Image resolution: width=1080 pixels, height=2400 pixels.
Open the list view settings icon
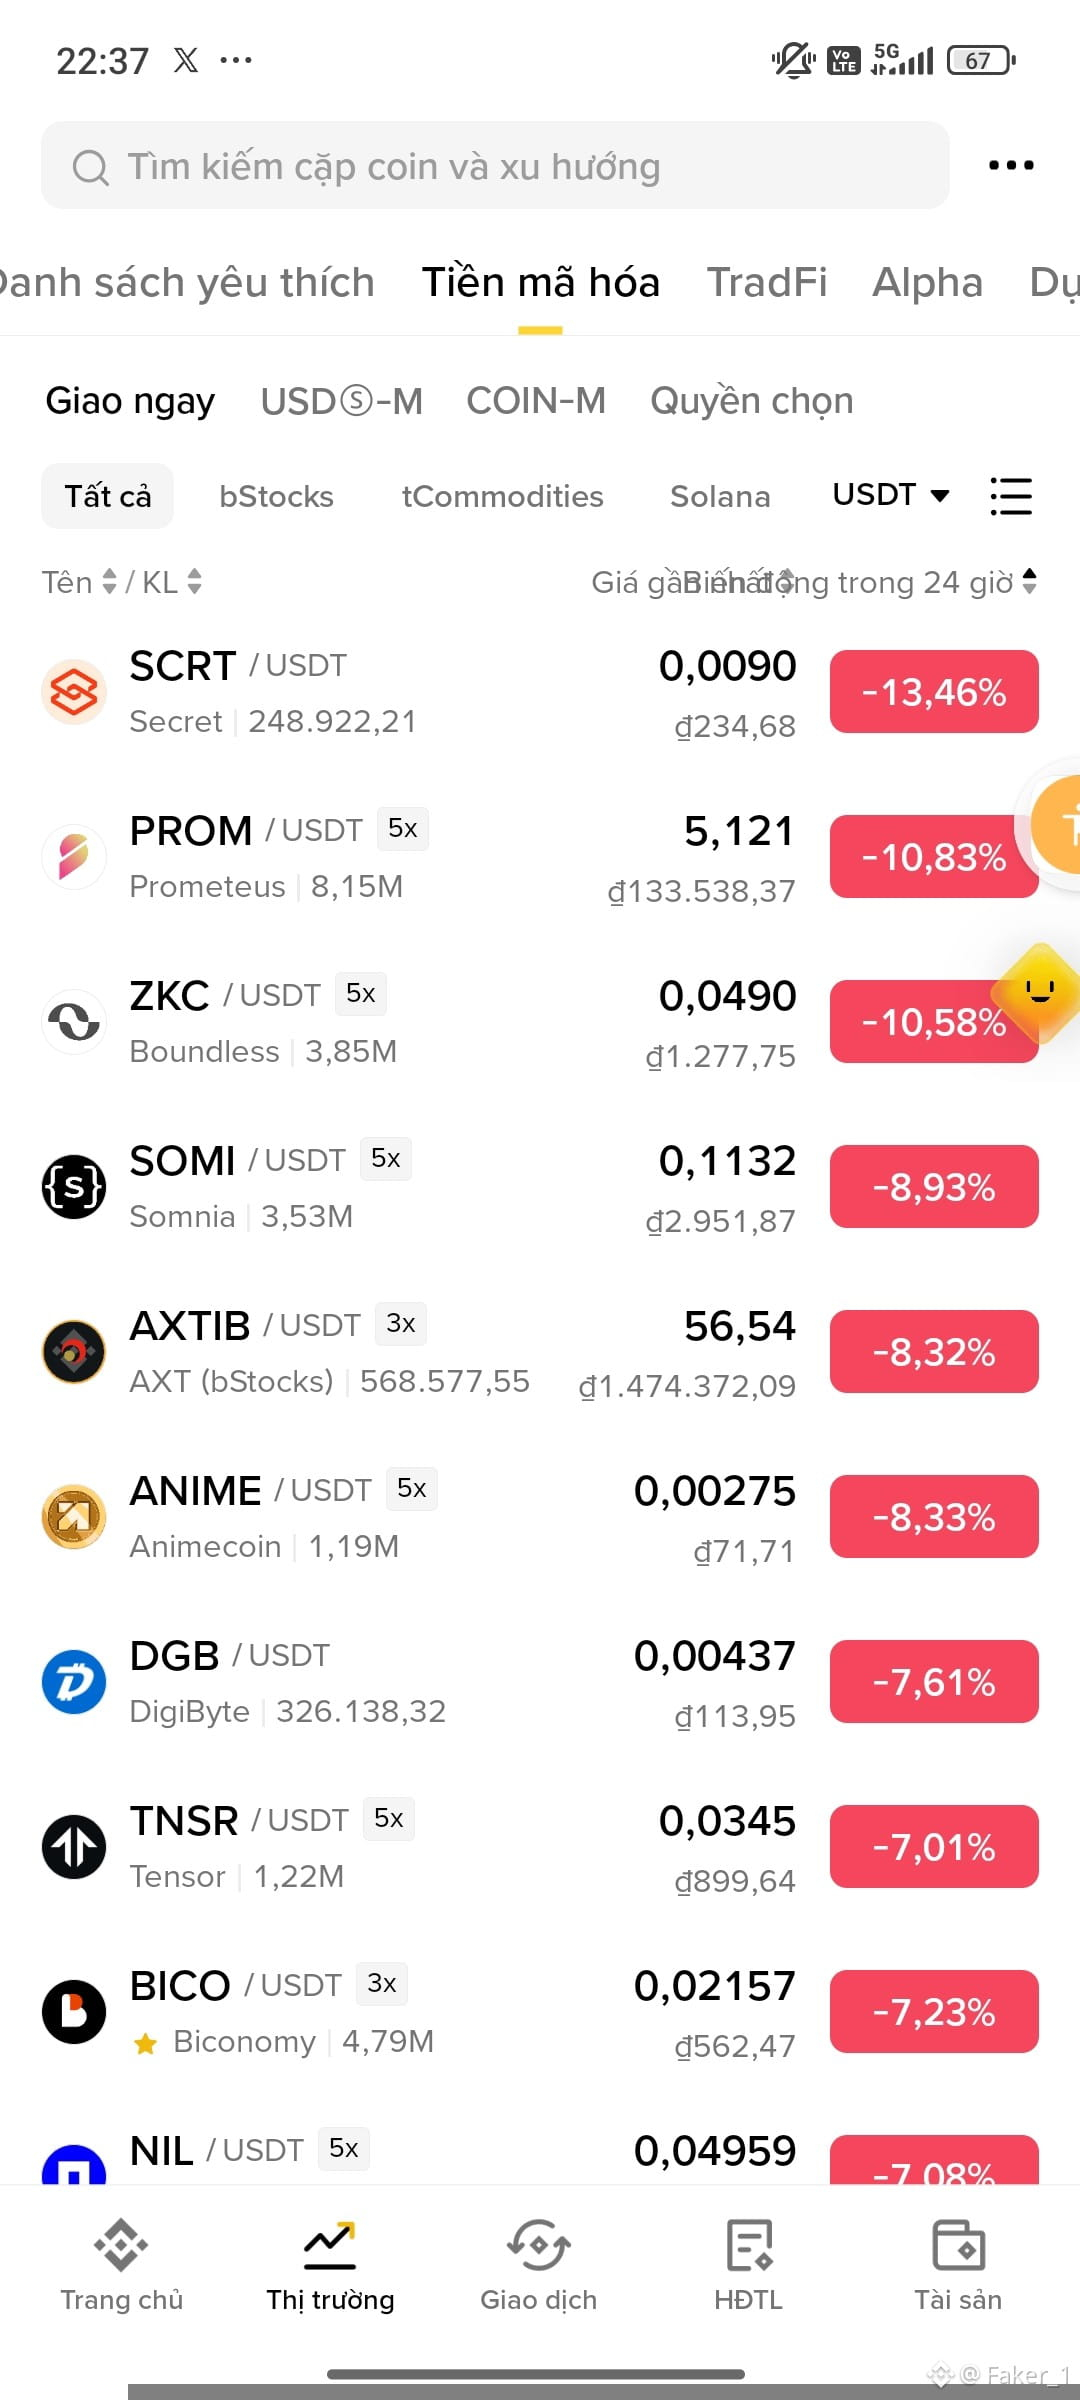(1011, 496)
